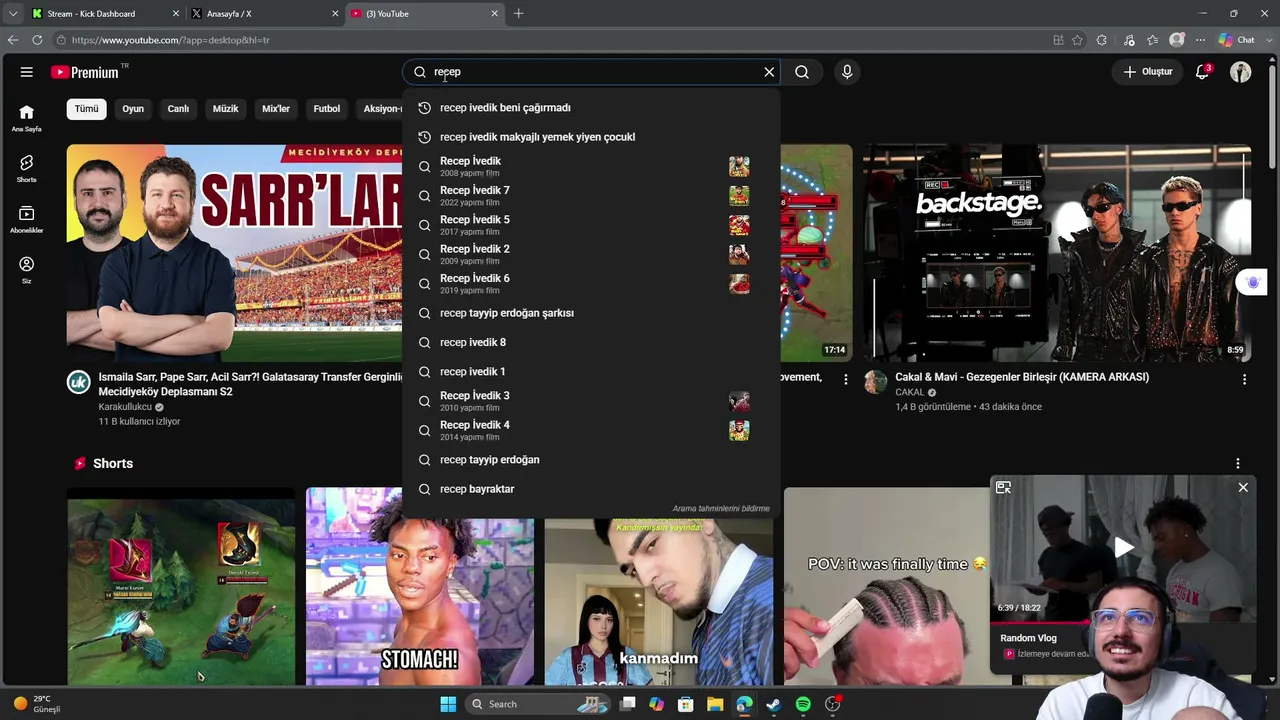Clear the search box with the X
This screenshot has width=1280, height=720.
click(769, 72)
